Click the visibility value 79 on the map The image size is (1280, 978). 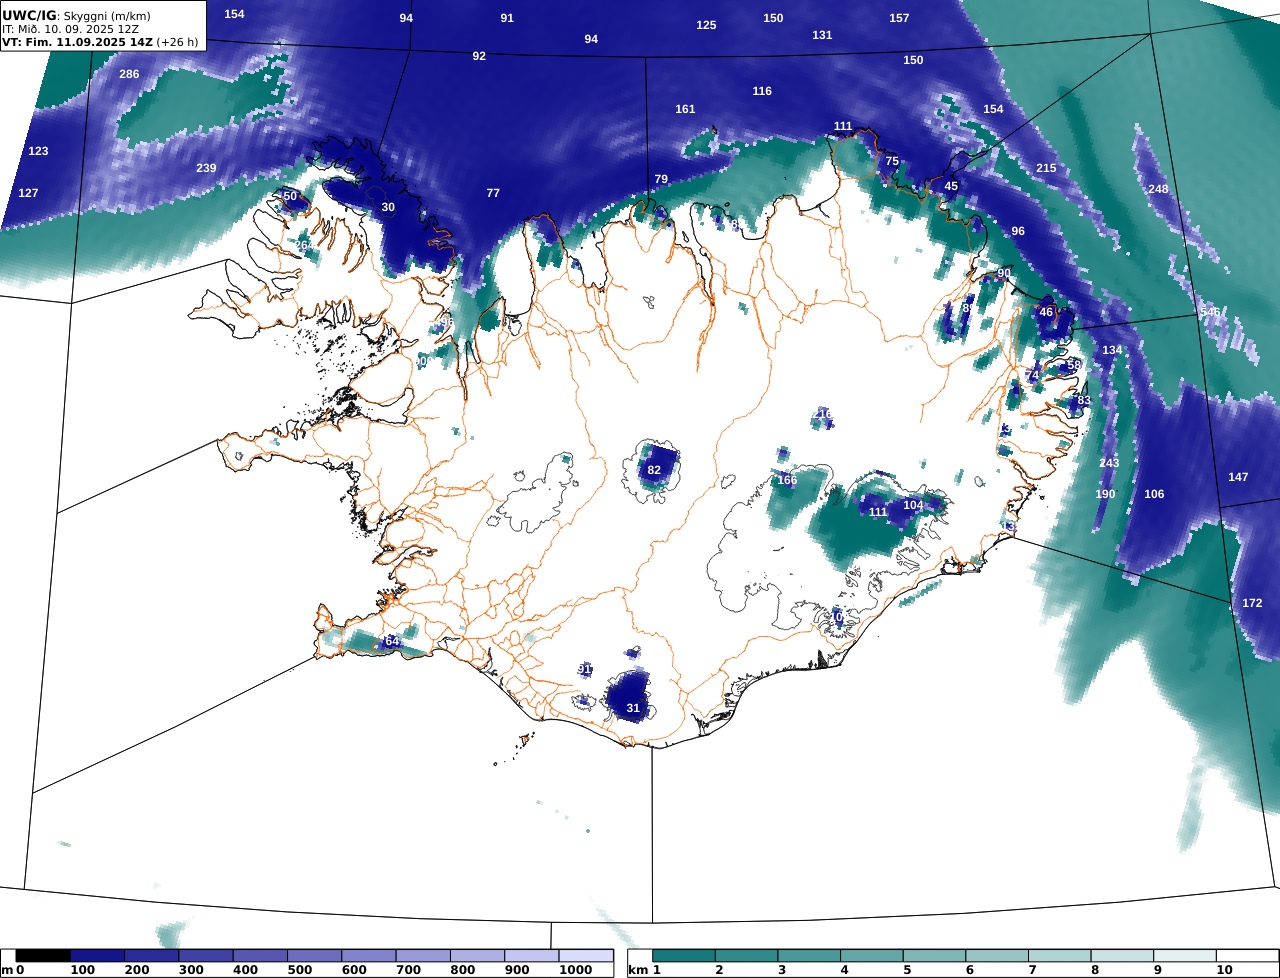661,179
